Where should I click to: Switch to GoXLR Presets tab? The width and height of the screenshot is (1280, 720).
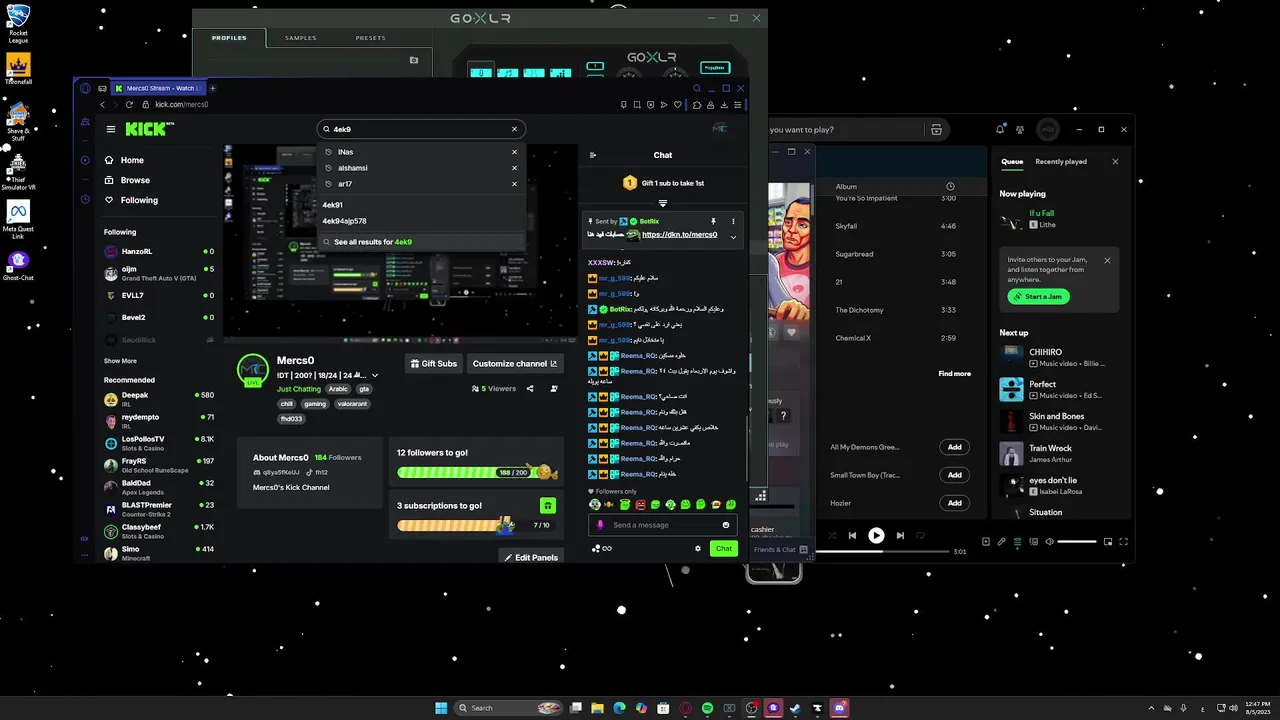click(x=371, y=38)
